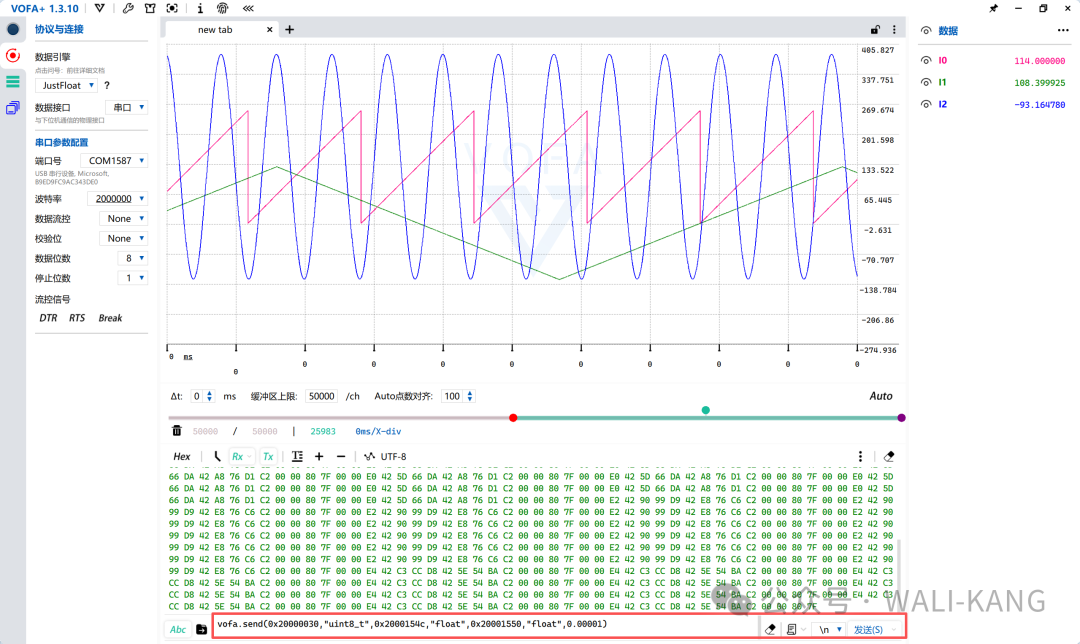The width and height of the screenshot is (1080, 644).
Task: Toggle visibility of all data channels
Action: tap(926, 30)
